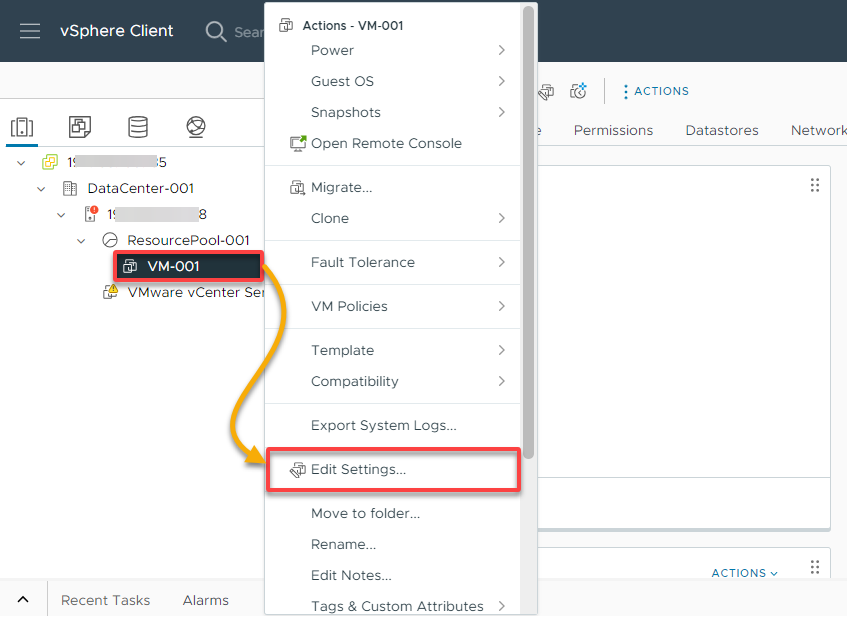Open the lower card ACTIONS dropdown

click(744, 573)
